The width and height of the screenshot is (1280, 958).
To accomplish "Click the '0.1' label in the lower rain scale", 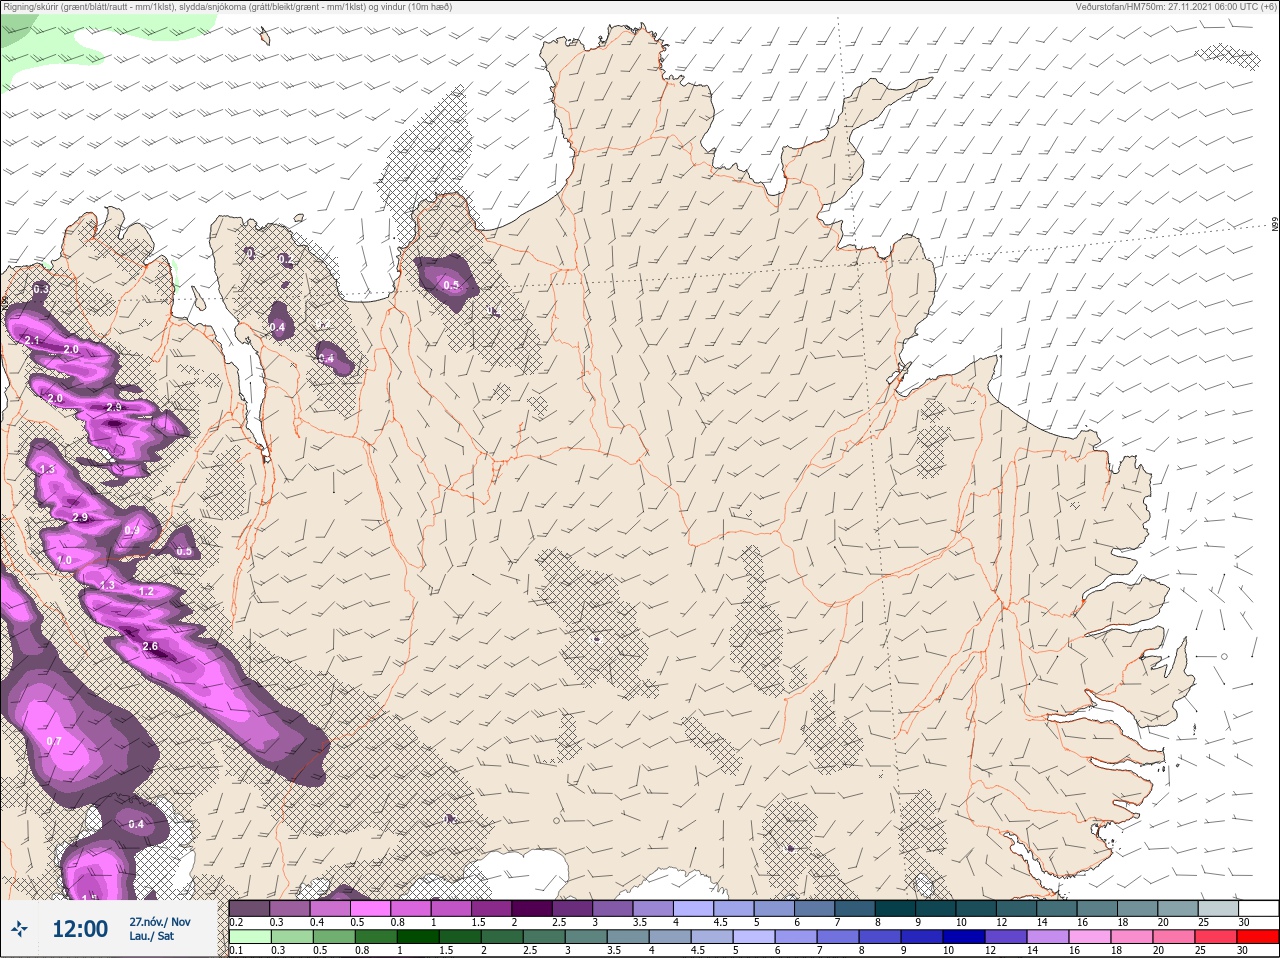I will click(236, 950).
